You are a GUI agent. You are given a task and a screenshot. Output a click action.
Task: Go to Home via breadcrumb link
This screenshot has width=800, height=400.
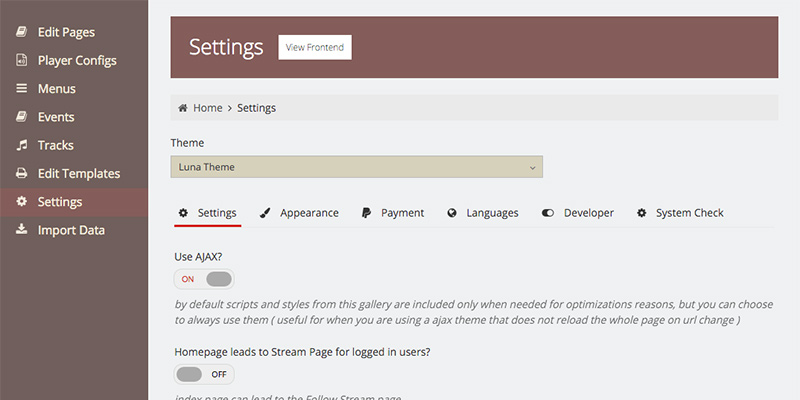tap(208, 108)
